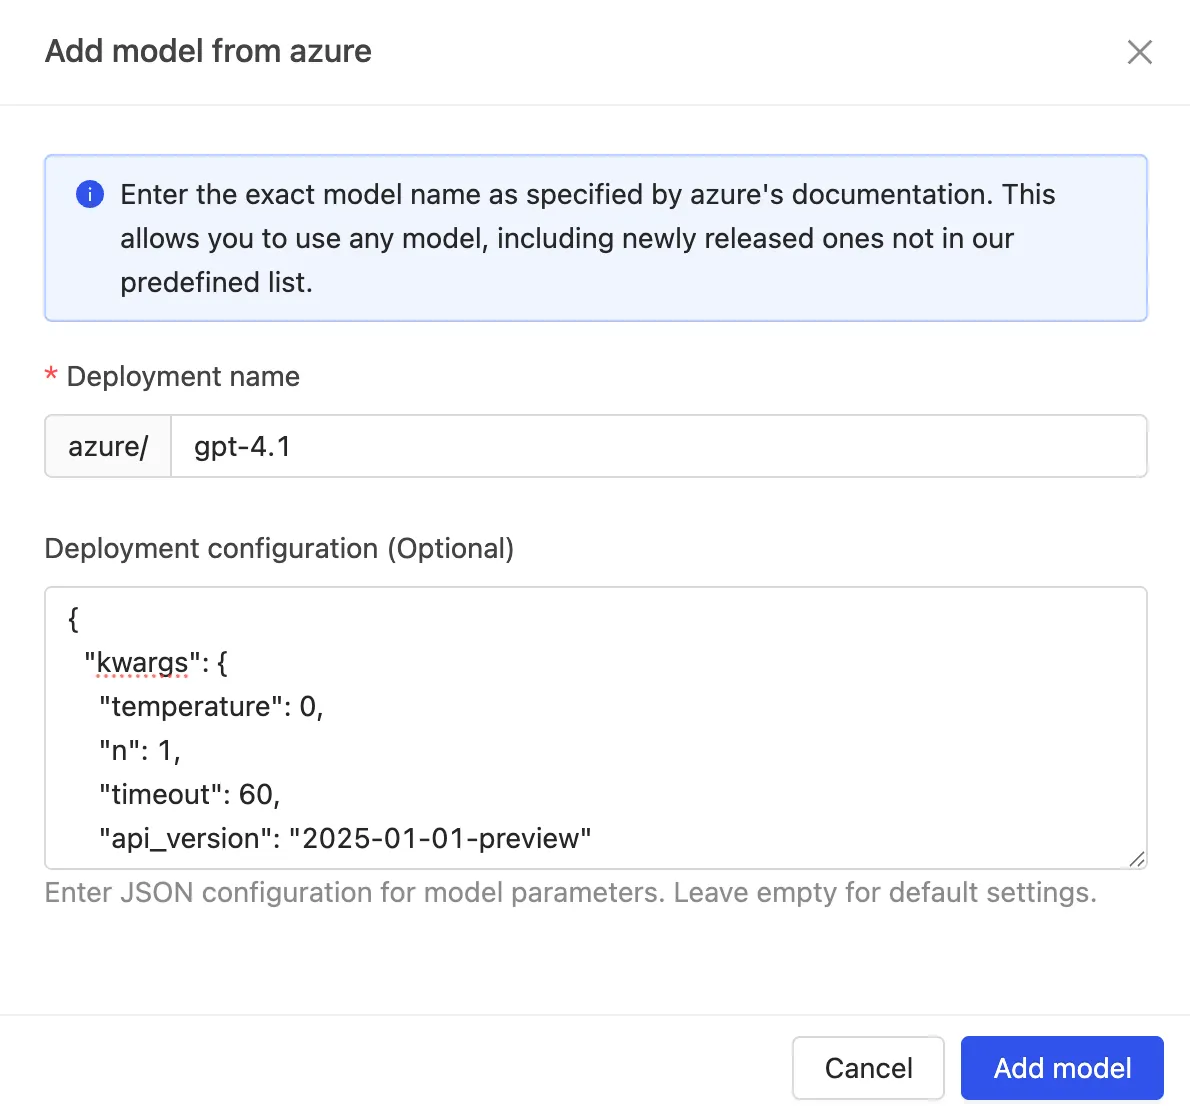This screenshot has width=1190, height=1116.
Task: Click the blue info icon in notice banner
Action: (89, 194)
